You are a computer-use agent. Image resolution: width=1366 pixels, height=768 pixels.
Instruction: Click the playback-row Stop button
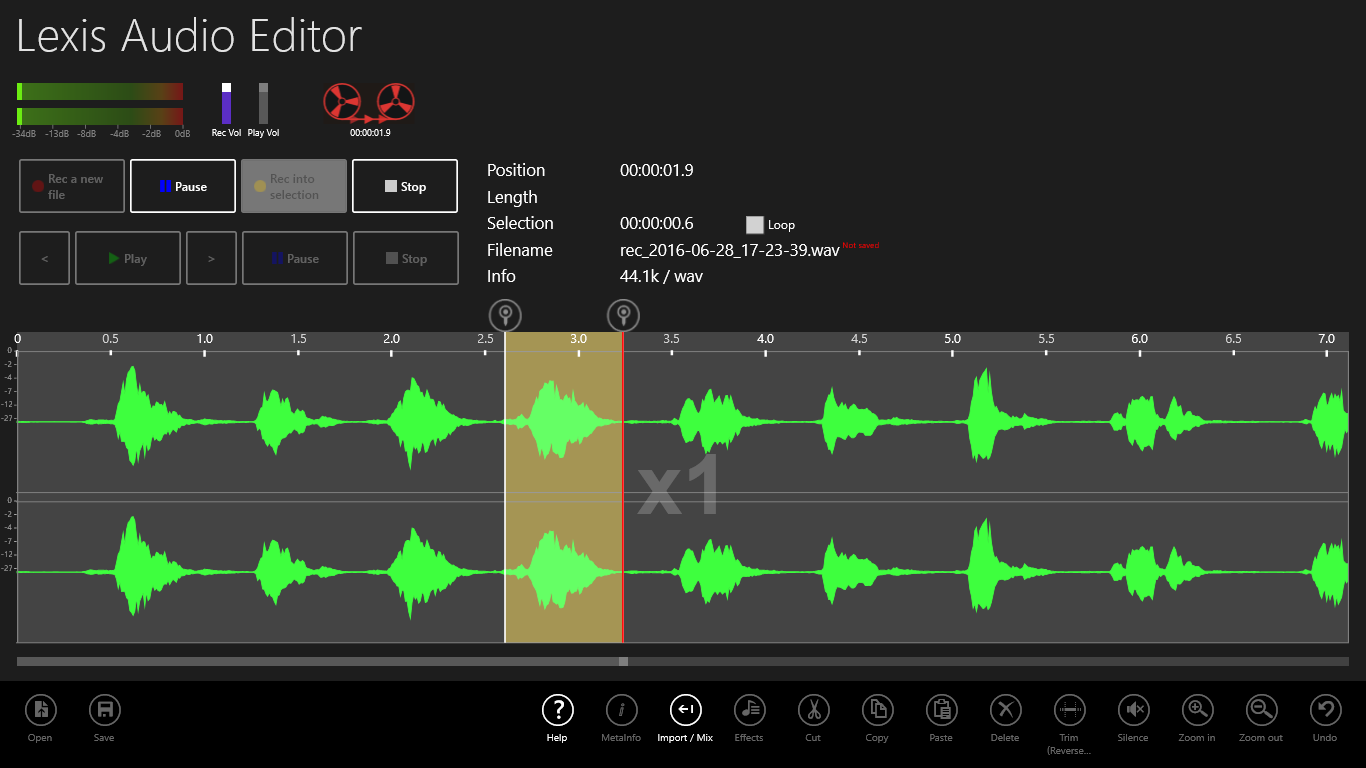(x=406, y=258)
